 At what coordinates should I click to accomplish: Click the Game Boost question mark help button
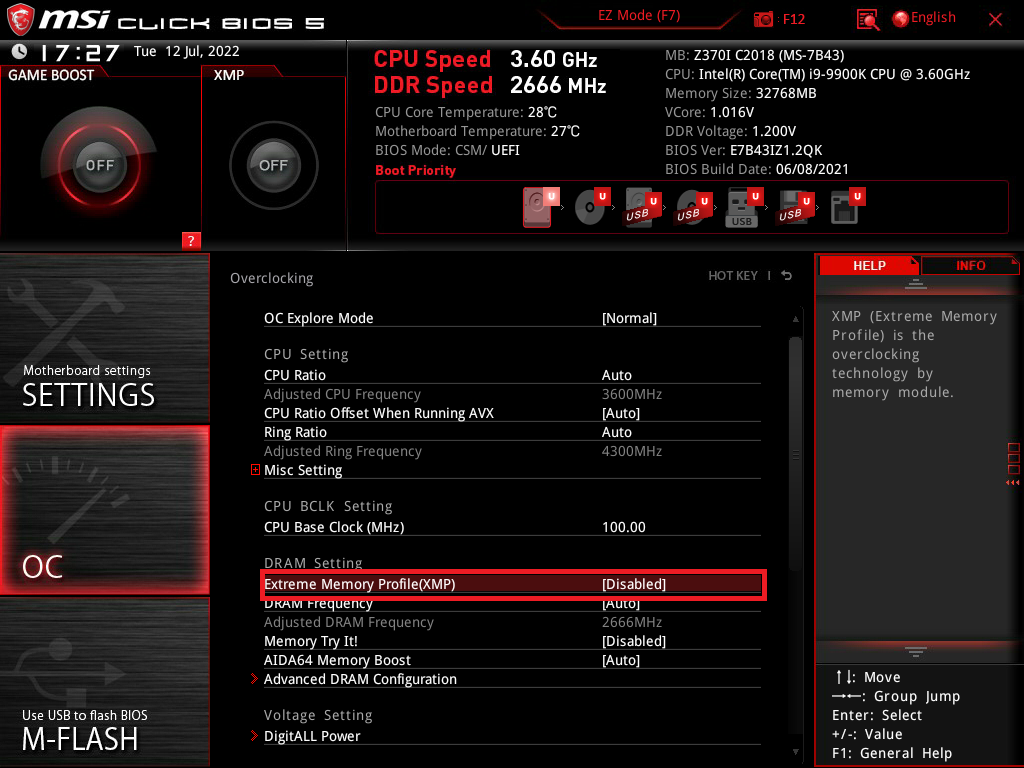(x=190, y=240)
